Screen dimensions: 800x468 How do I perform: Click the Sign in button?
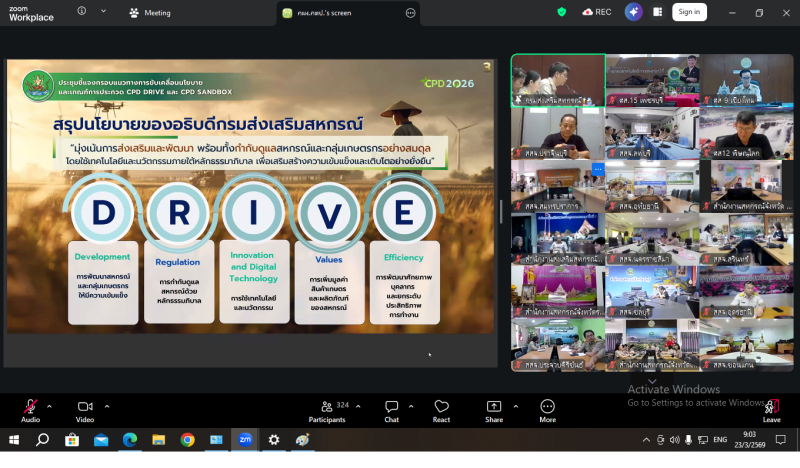tap(688, 12)
